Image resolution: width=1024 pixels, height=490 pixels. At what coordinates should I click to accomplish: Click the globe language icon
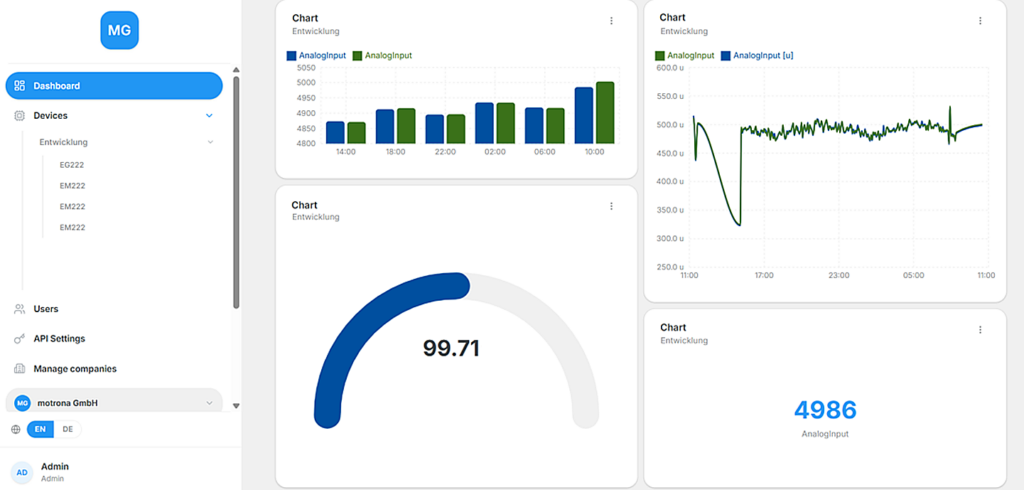coord(16,430)
